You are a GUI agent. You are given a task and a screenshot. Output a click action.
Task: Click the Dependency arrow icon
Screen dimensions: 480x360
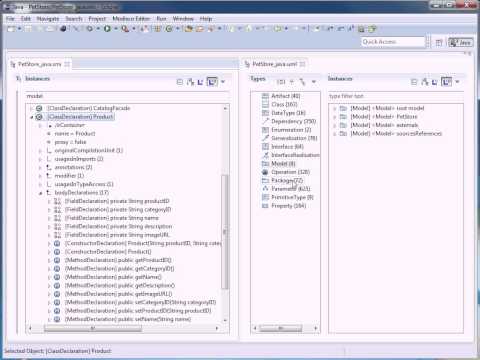(265, 121)
